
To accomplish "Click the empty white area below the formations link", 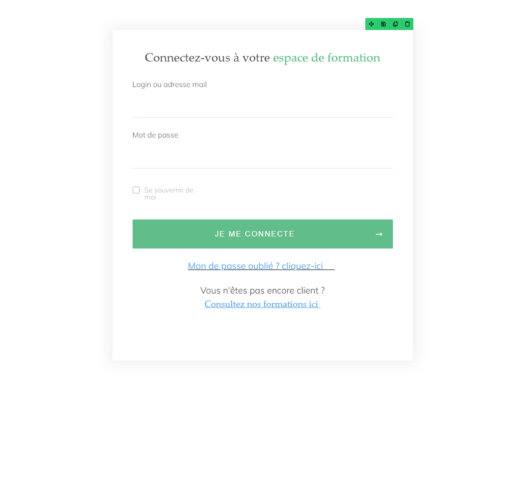I will tap(262, 335).
